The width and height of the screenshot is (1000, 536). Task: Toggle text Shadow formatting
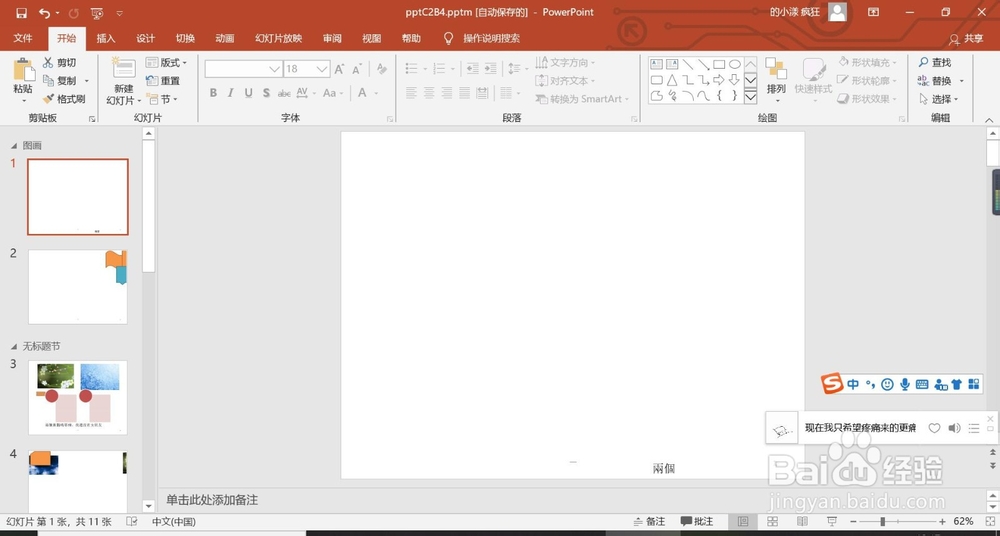click(266, 93)
